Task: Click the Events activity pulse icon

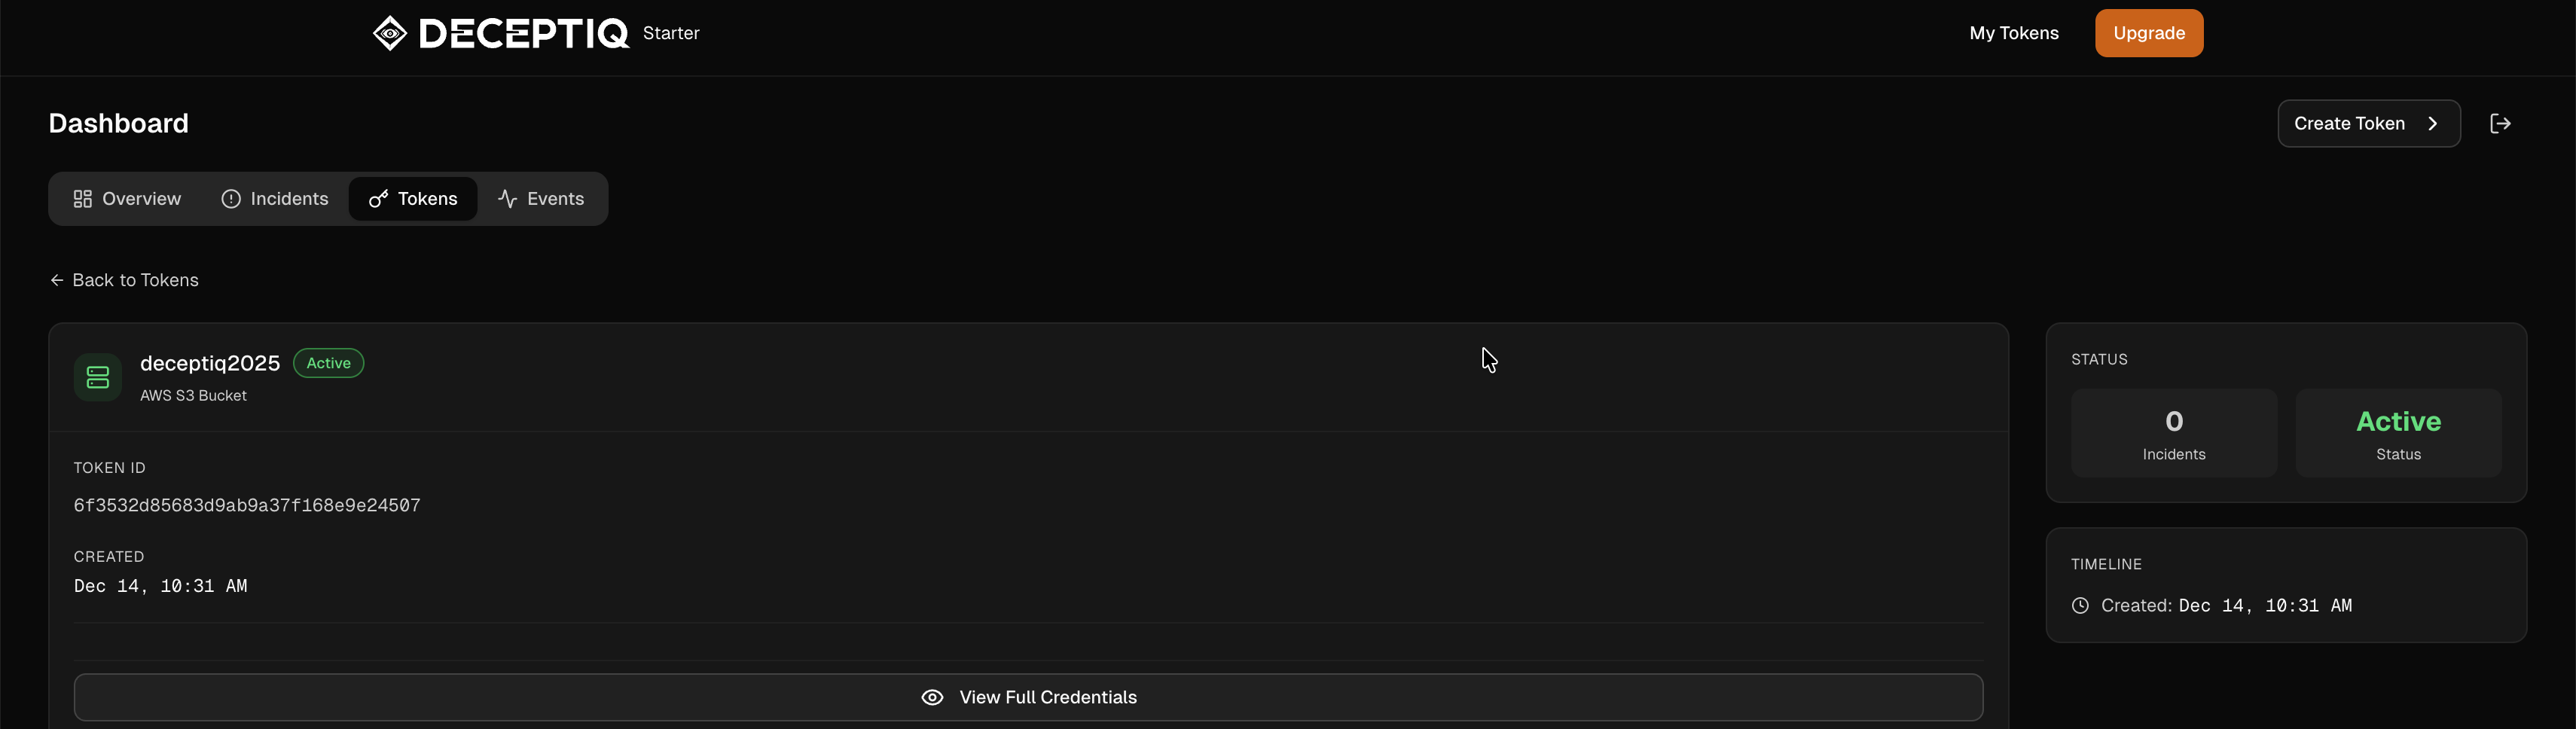Action: [x=508, y=199]
